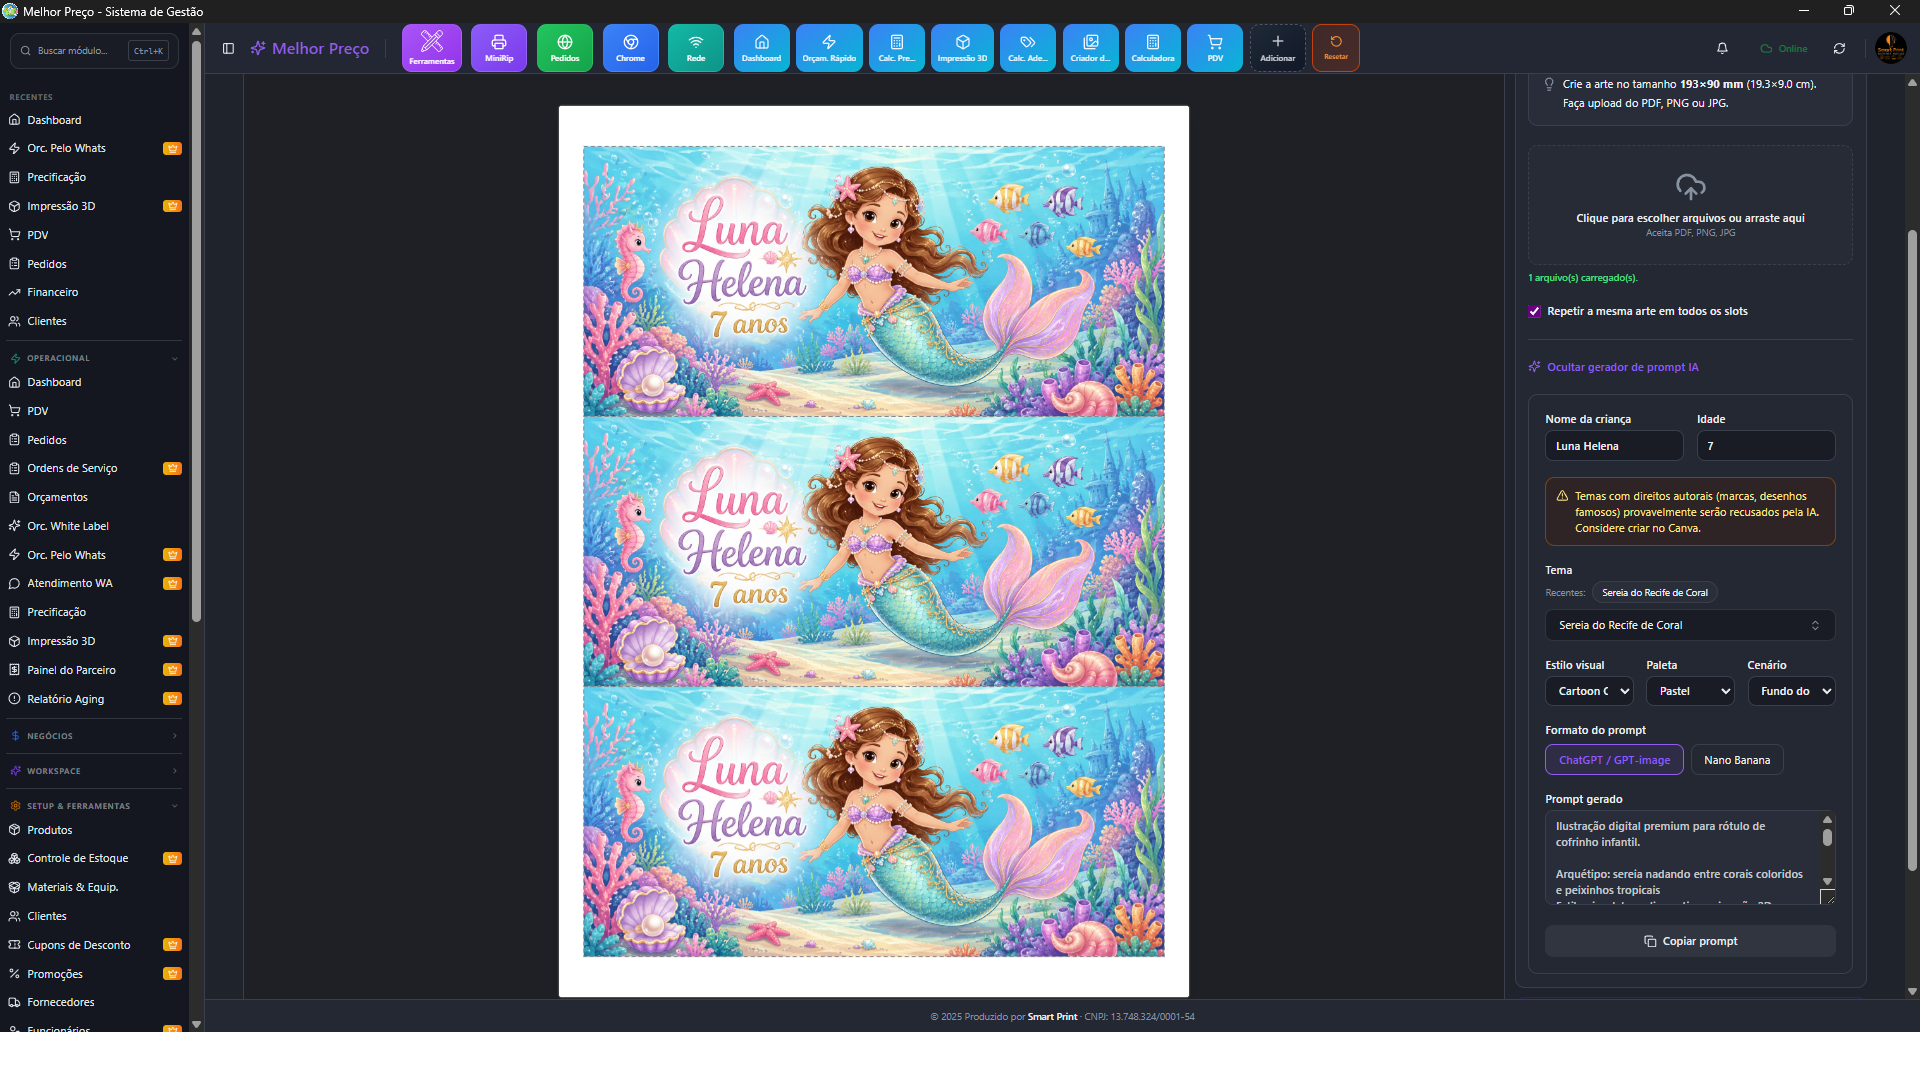1920x1080 pixels.
Task: Click the Idade input field
Action: pyautogui.click(x=1766, y=446)
